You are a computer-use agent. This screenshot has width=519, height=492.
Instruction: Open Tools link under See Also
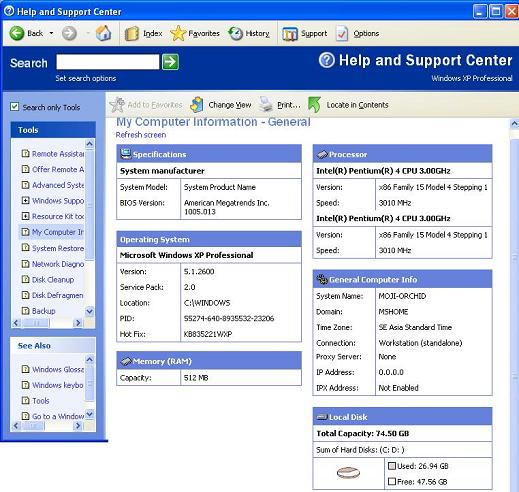[x=41, y=401]
